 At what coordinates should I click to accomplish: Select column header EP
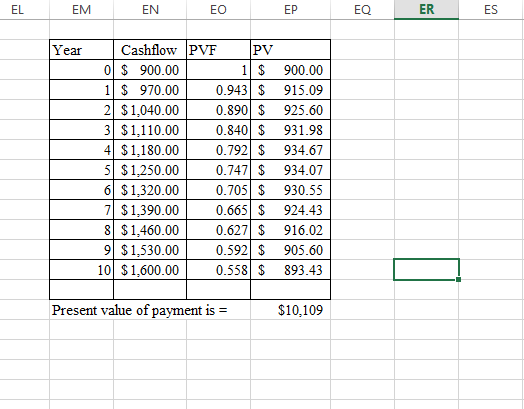pyautogui.click(x=290, y=9)
